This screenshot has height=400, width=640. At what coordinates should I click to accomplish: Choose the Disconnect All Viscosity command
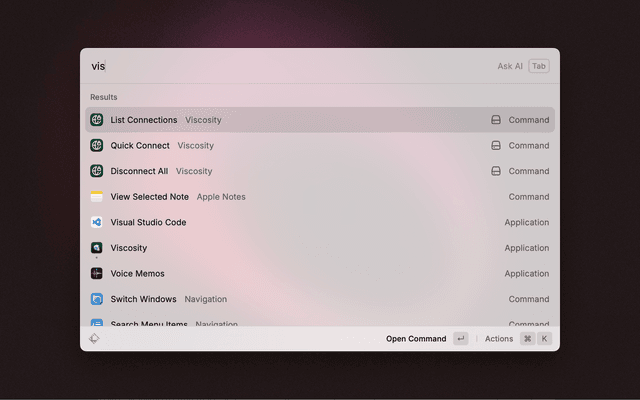coord(139,171)
